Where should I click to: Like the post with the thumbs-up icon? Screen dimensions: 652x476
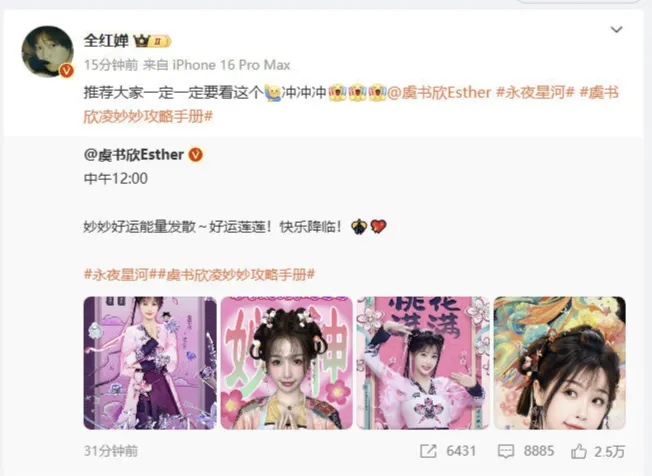click(x=579, y=451)
